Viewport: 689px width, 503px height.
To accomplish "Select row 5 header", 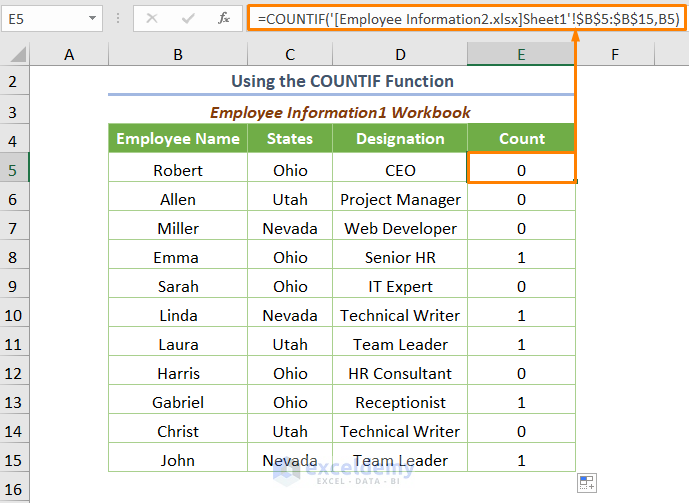I will pos(14,170).
